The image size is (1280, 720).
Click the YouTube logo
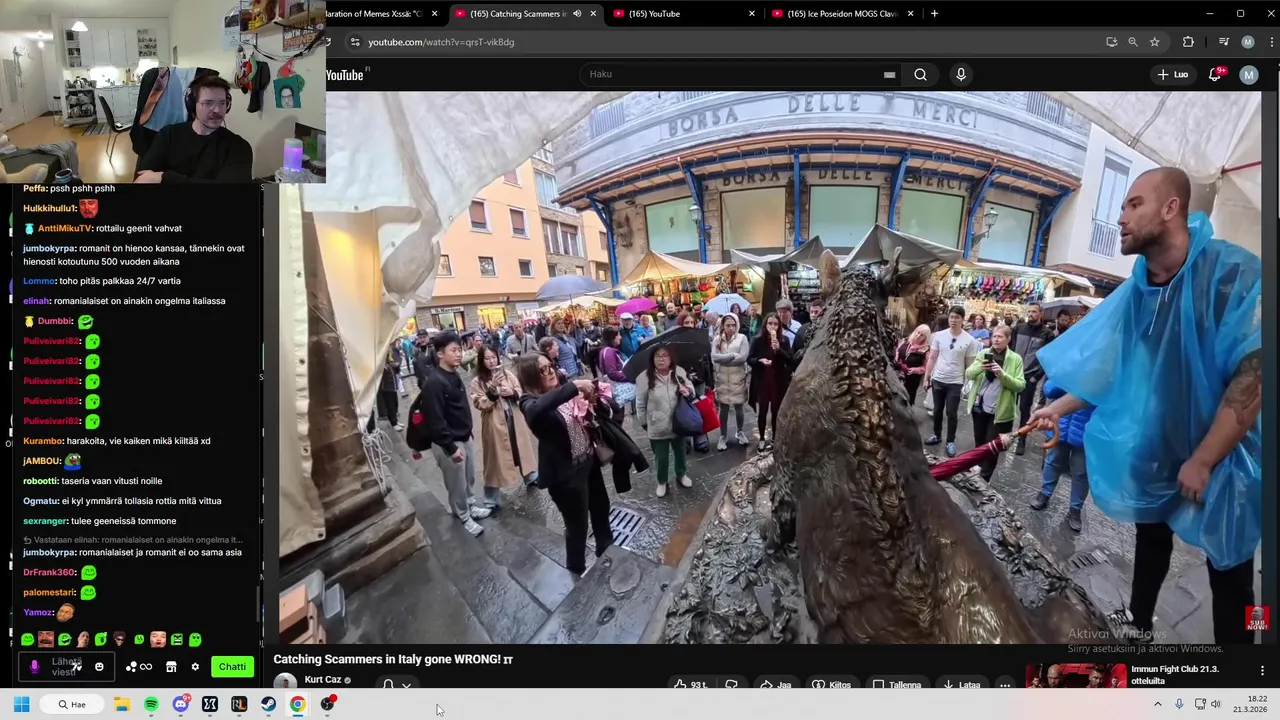[345, 75]
